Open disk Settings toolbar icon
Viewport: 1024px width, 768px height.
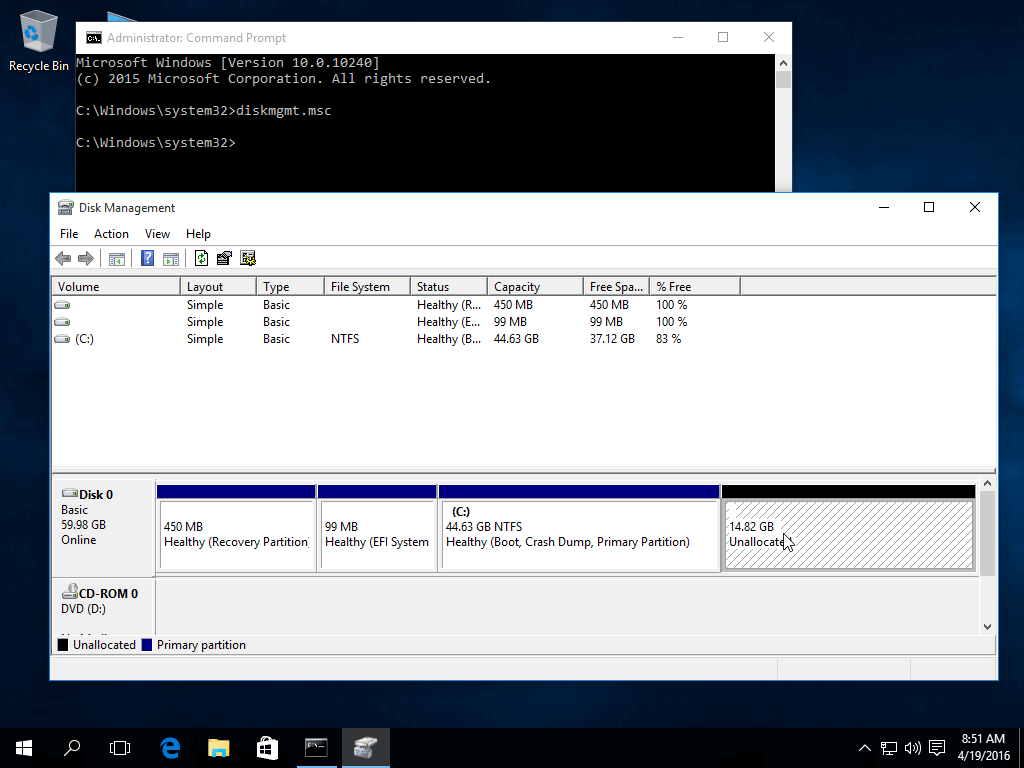[248, 258]
